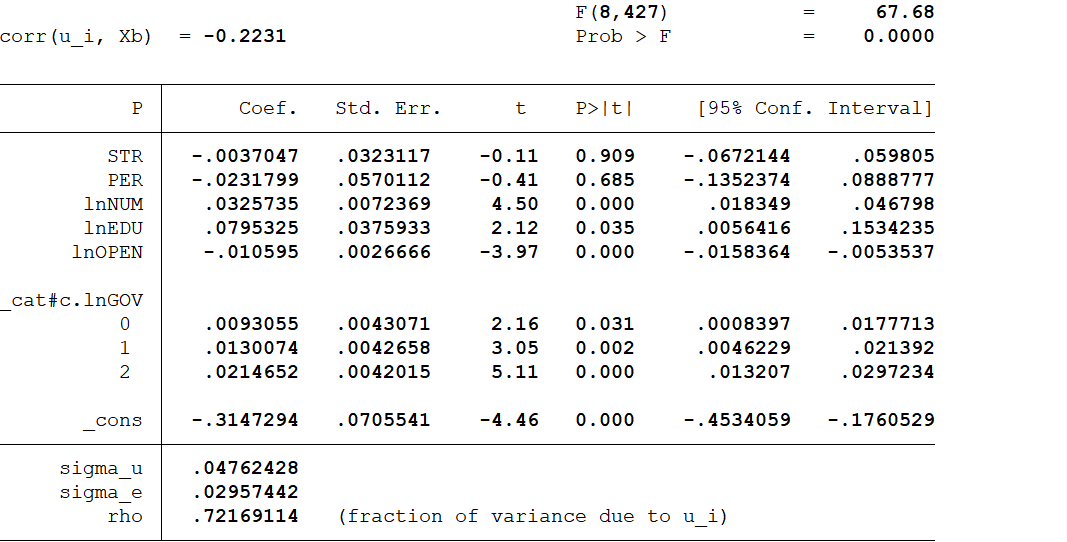
Task: Select the _cons coefficient -.3147294
Action: [245, 420]
